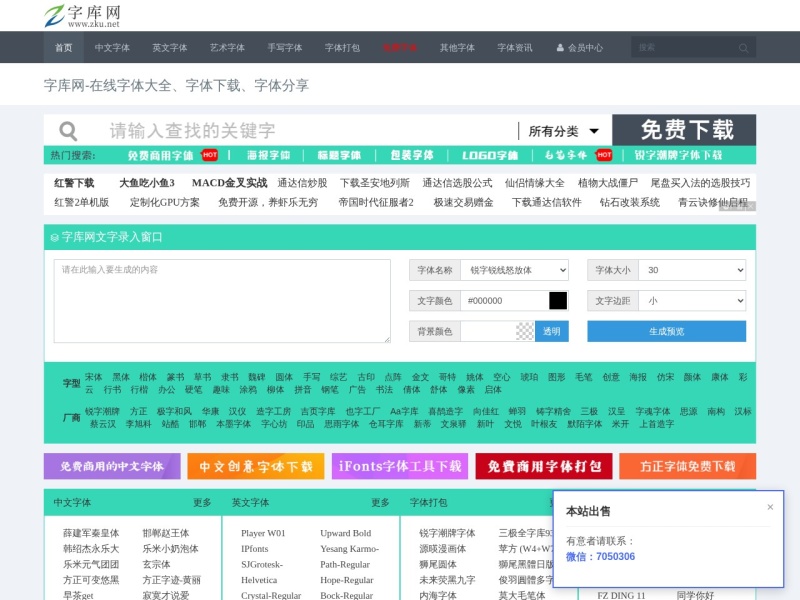The width and height of the screenshot is (800, 600).
Task: Open the 文字边距 margin dropdown
Action: (x=692, y=301)
